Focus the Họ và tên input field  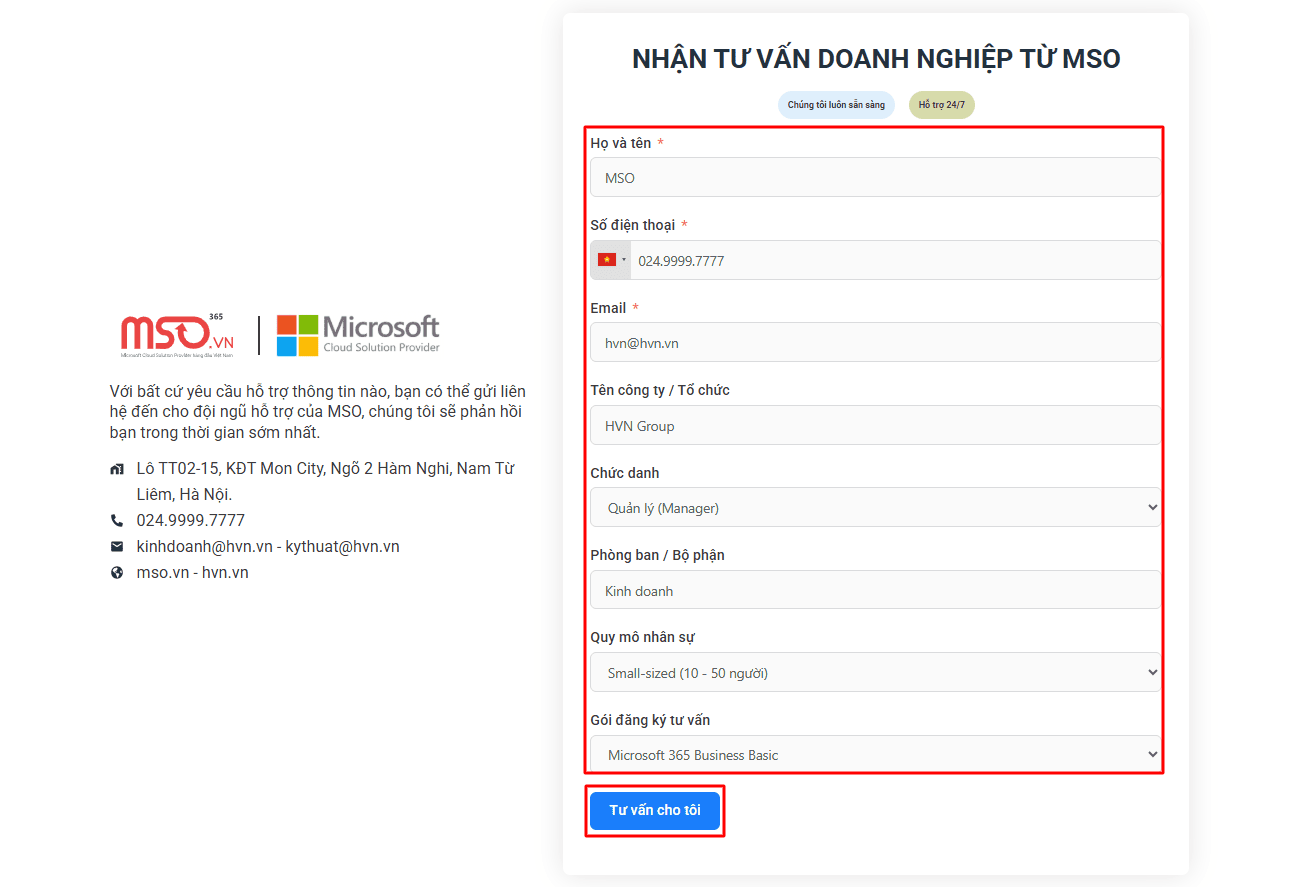tap(875, 178)
